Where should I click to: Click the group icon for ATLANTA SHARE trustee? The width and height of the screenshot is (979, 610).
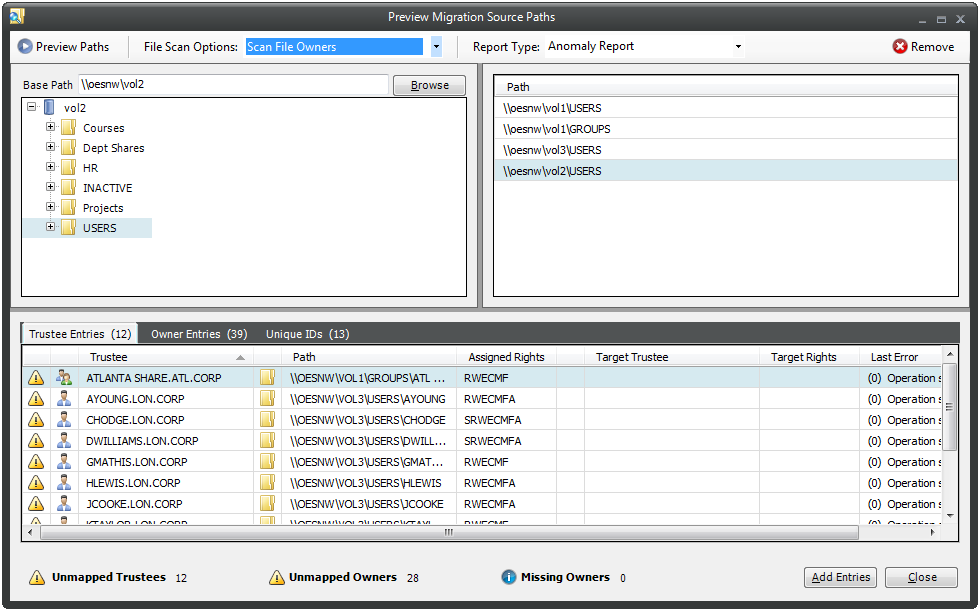click(x=65, y=378)
